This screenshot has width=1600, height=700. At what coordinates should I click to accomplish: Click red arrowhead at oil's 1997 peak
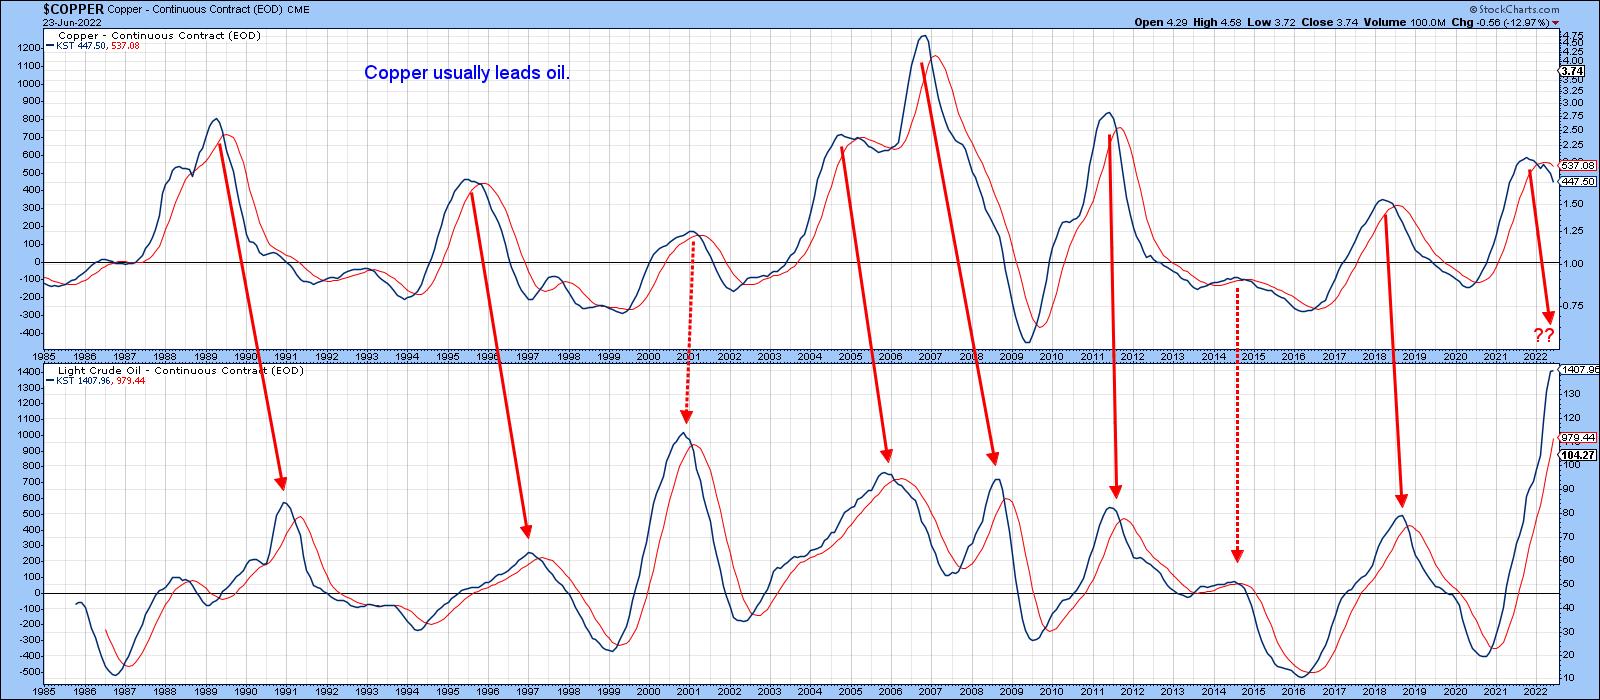pyautogui.click(x=527, y=531)
